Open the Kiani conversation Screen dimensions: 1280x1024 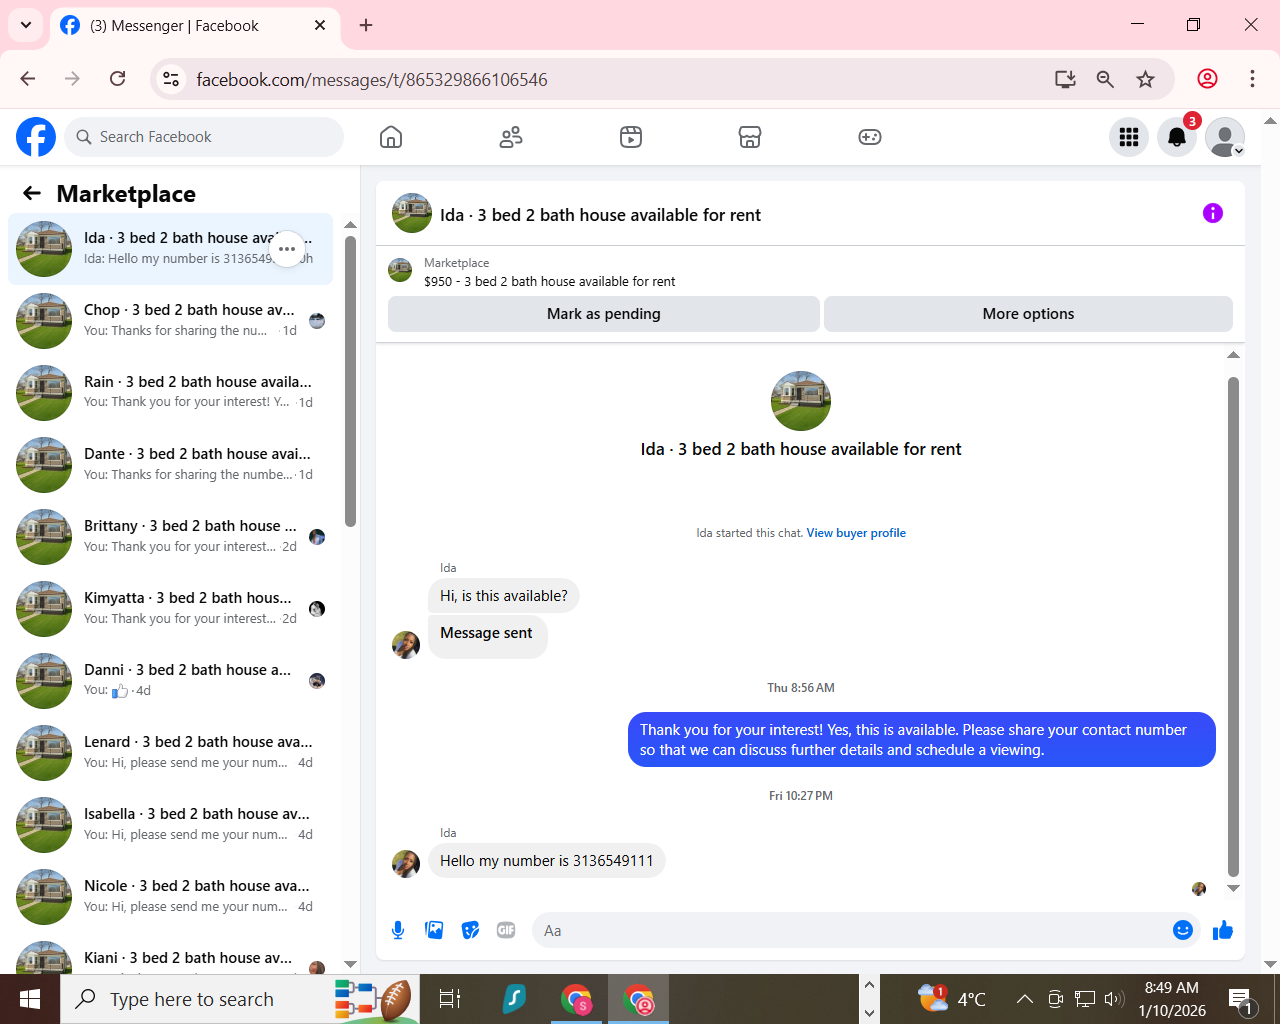[x=171, y=955]
